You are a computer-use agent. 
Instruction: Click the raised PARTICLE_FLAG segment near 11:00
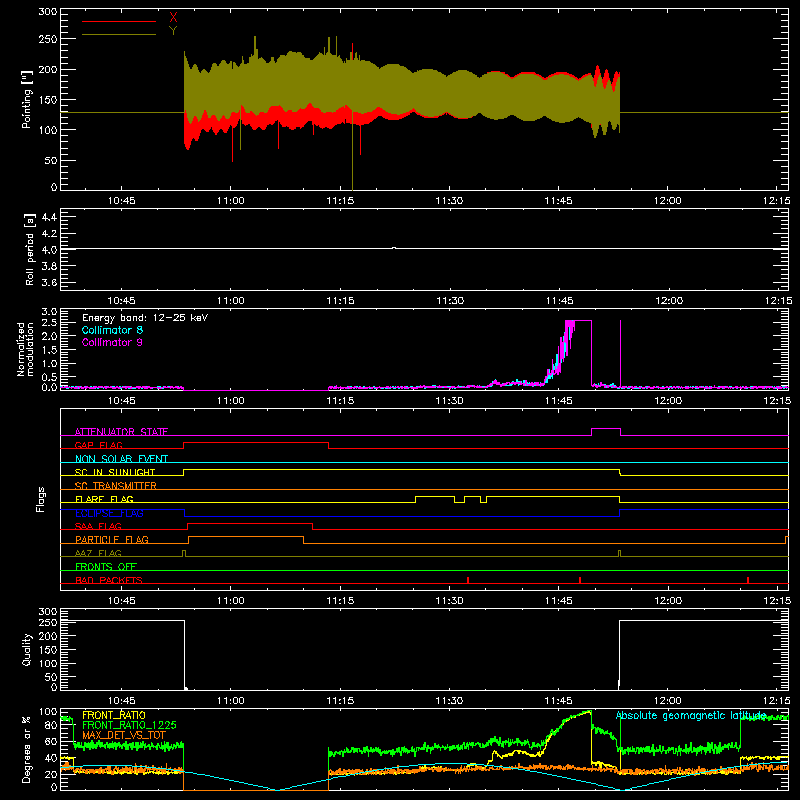coord(246,537)
